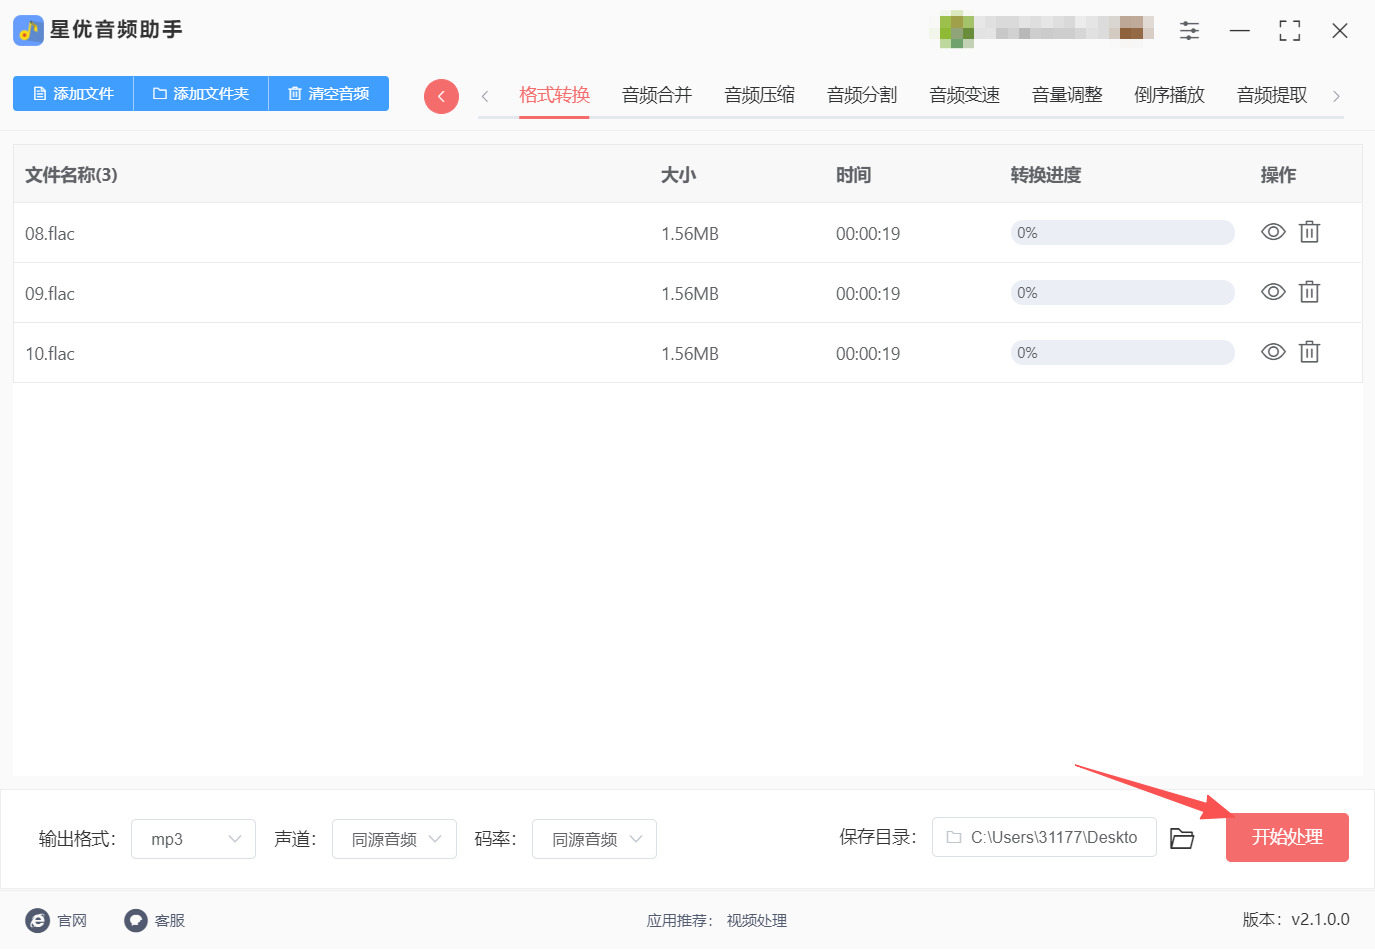Viewport: 1375px width, 950px height.
Task: Delete 08.flac using its trash icon
Action: point(1309,232)
